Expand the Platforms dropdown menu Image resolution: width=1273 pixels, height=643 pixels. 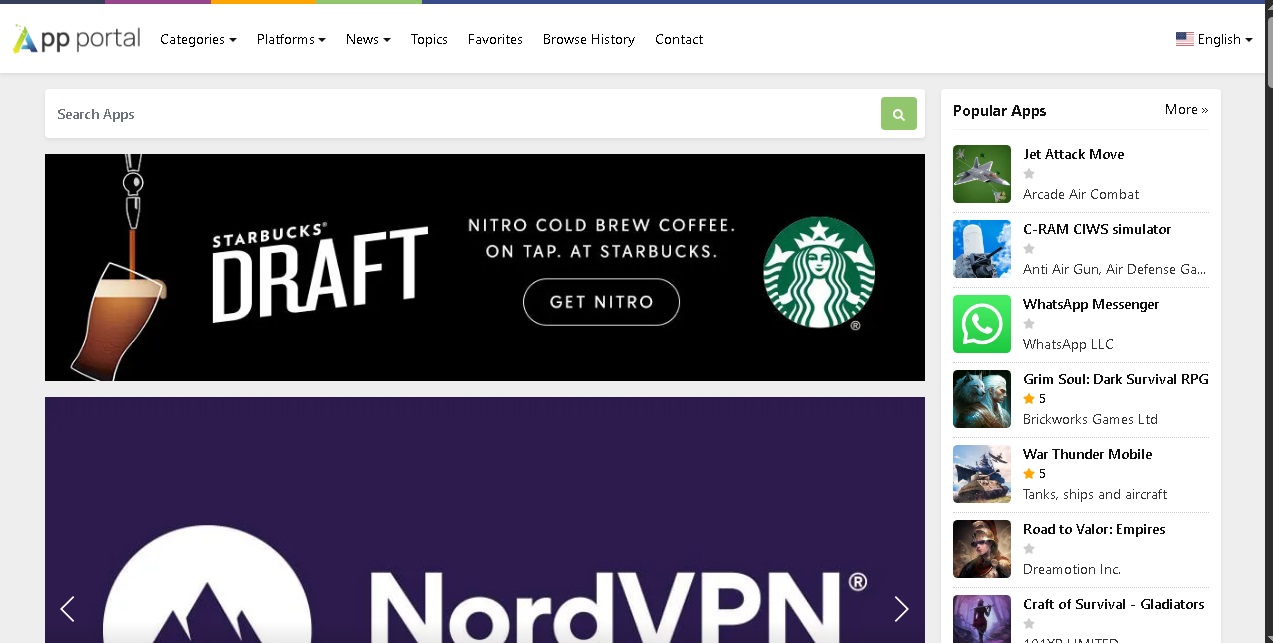[x=291, y=39]
